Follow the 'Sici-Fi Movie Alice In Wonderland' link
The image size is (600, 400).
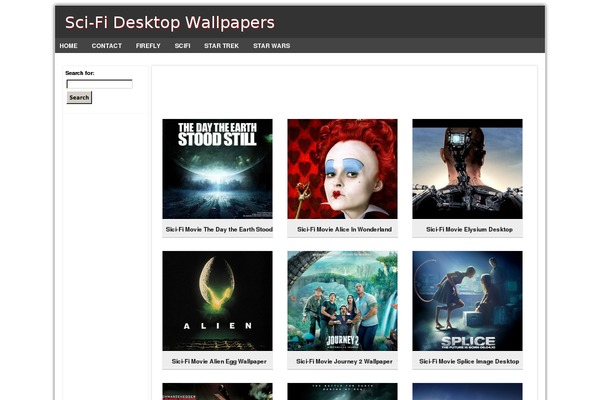point(344,229)
